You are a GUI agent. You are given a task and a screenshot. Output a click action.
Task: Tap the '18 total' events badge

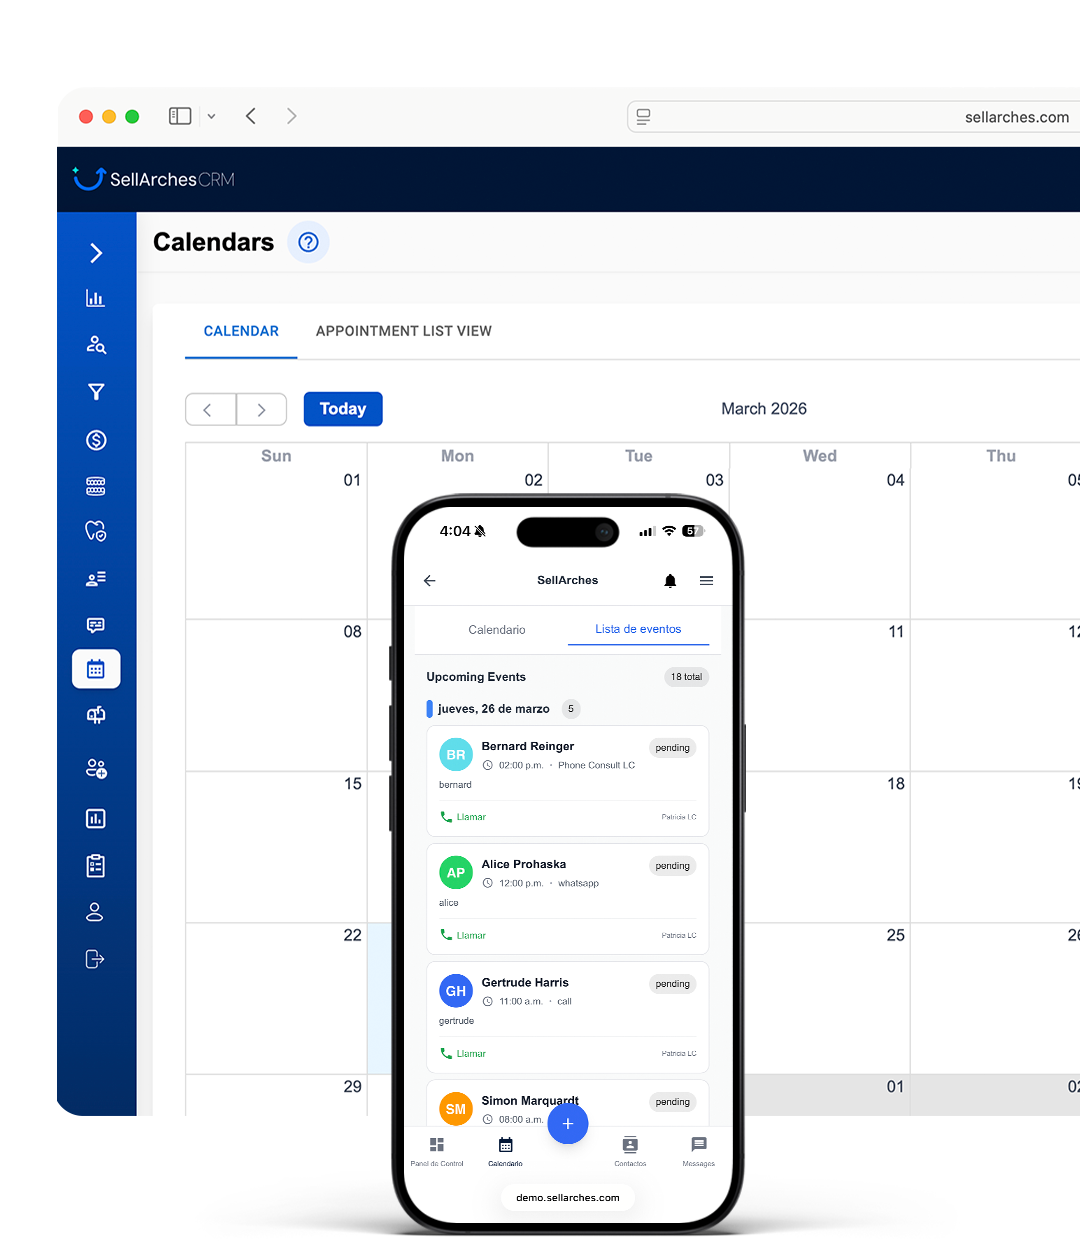point(687,677)
